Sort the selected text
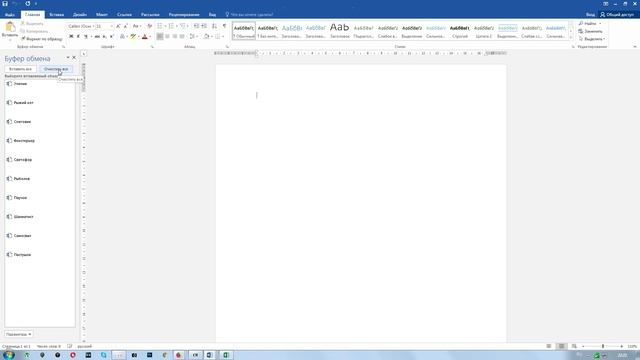Screen dimensions: 640x360 (214, 26)
